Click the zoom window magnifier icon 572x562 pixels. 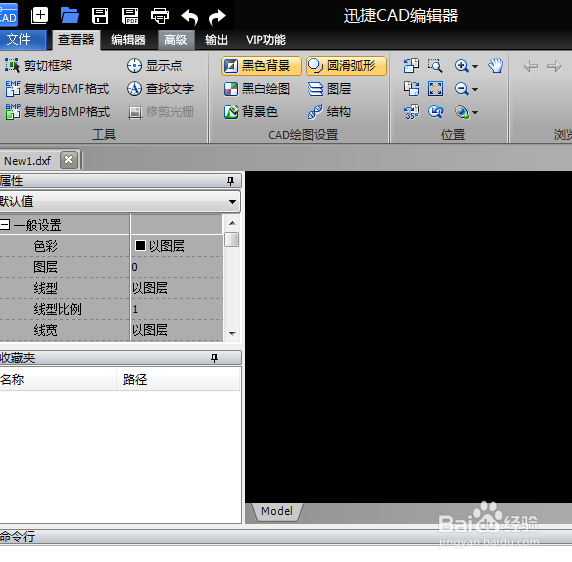pyautogui.click(x=435, y=66)
